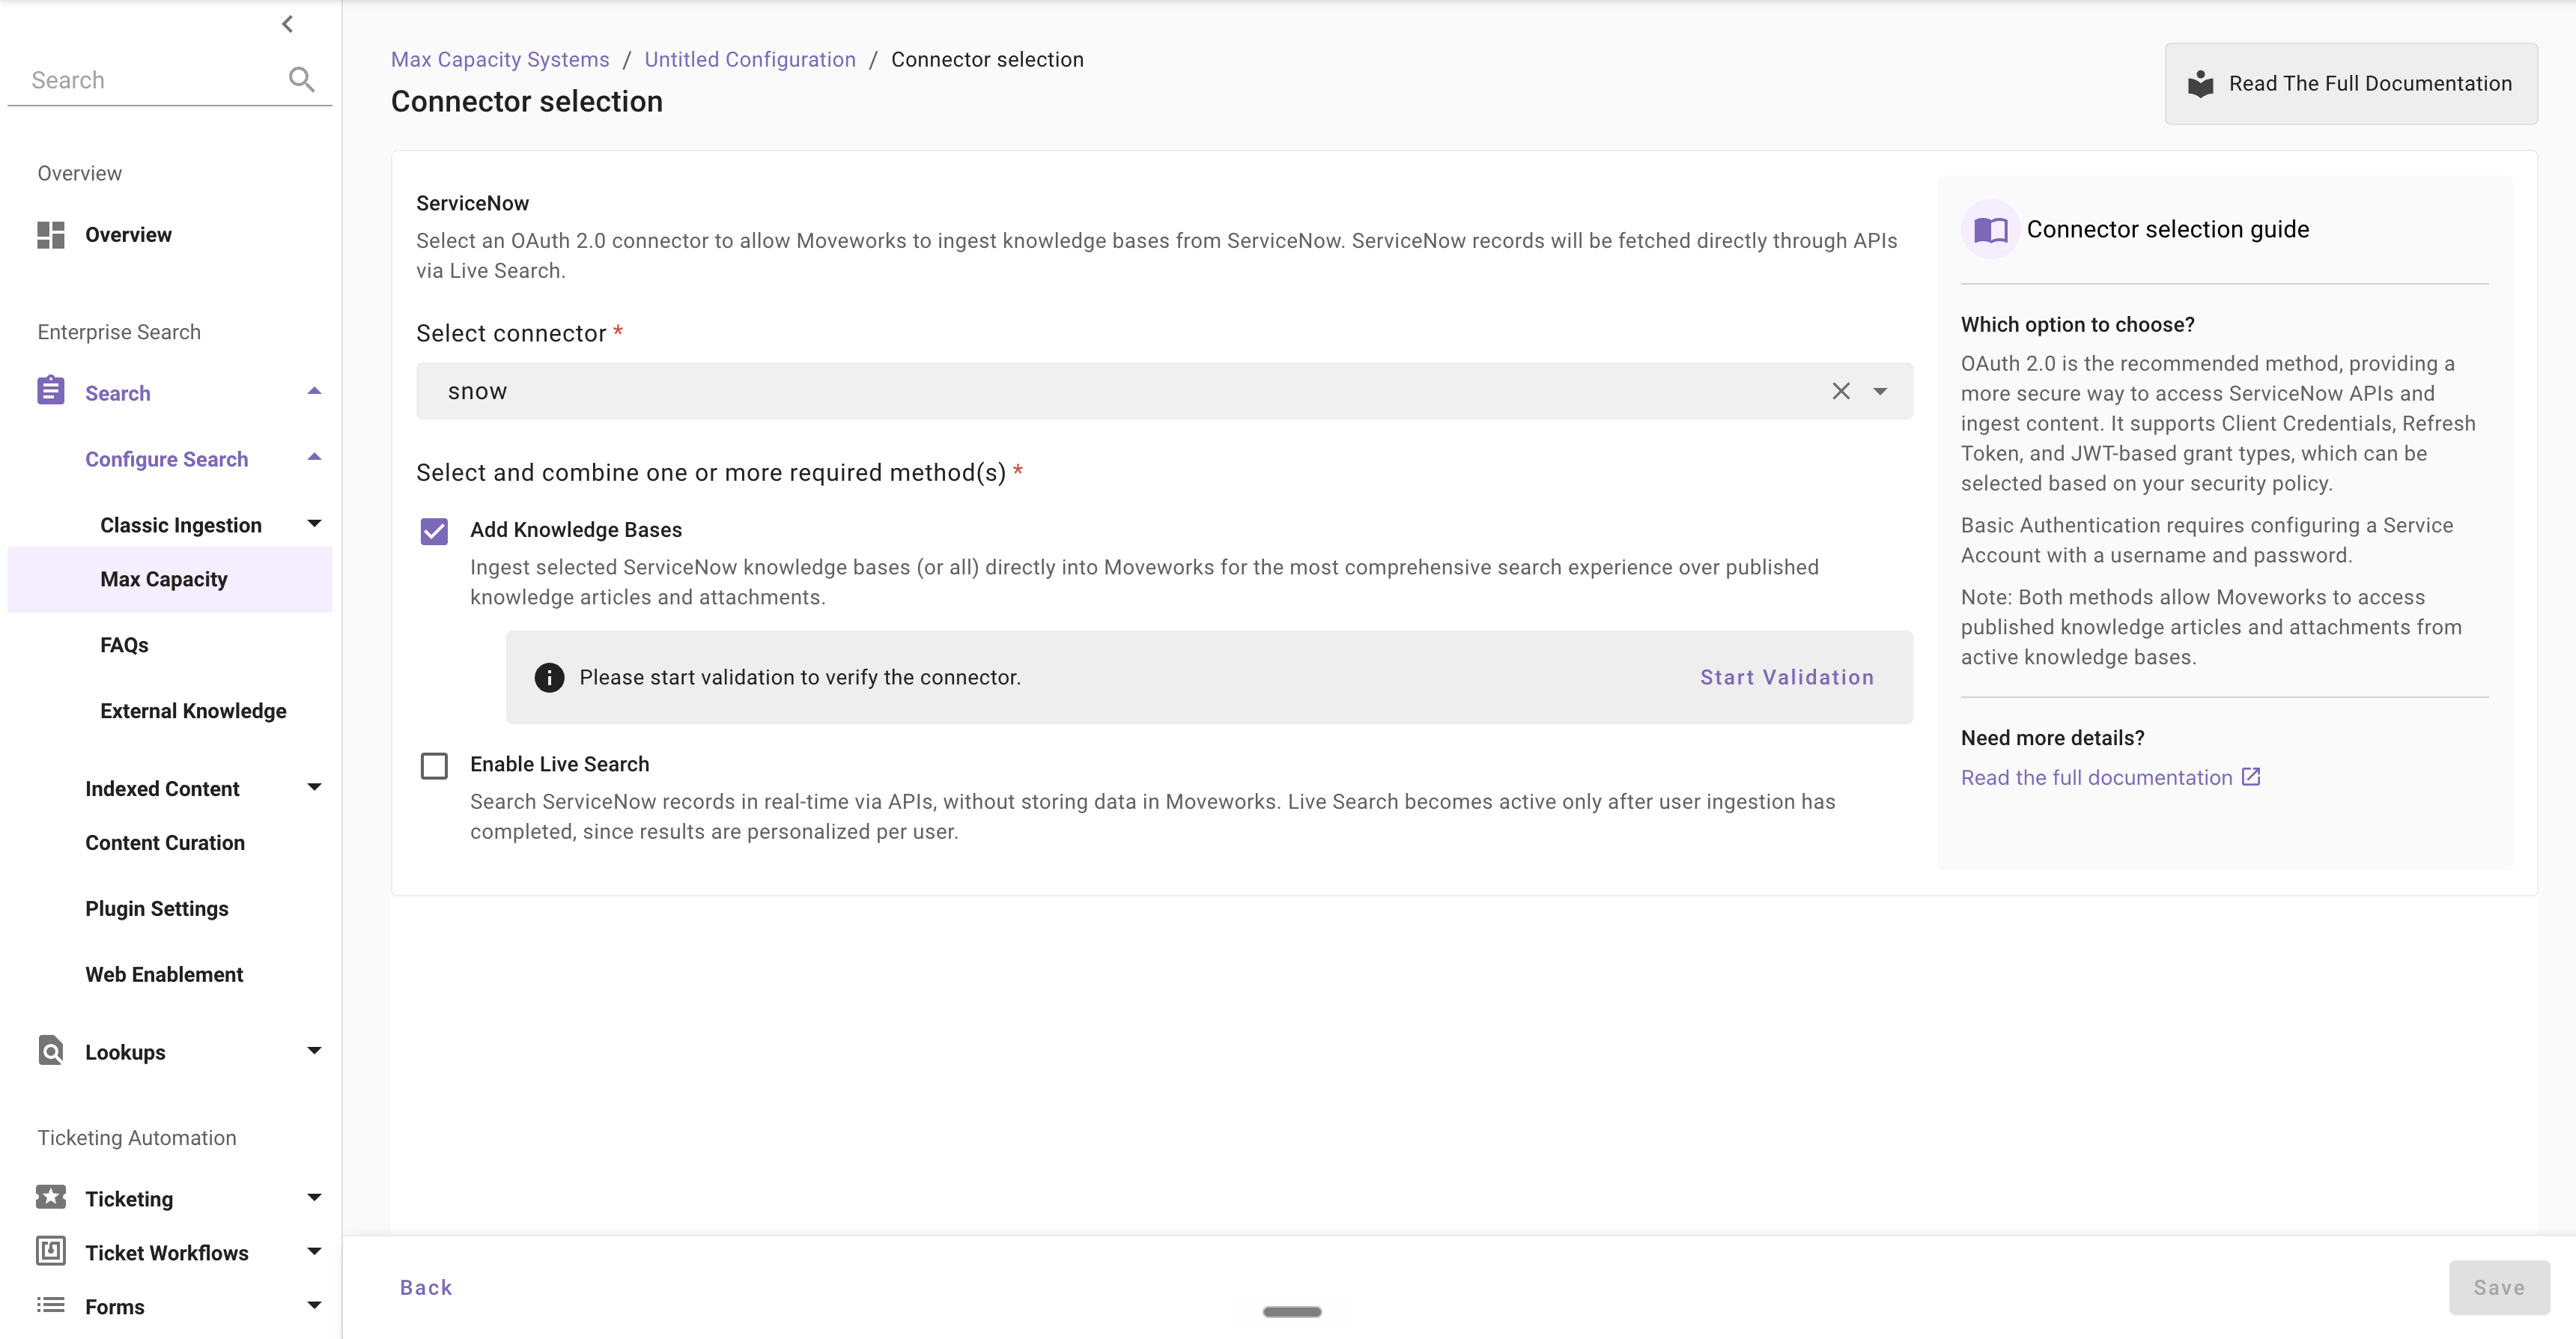Click Start Validation

click(1787, 677)
